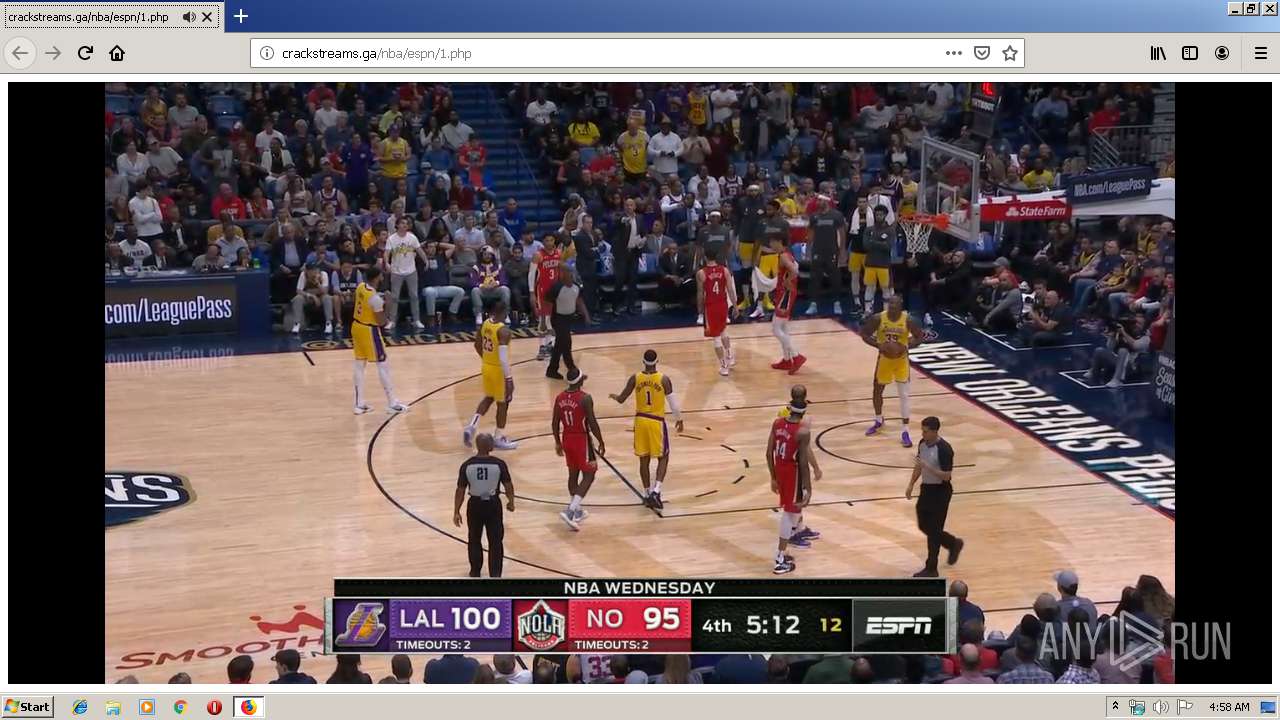Screen dimensions: 1280x720
Task: Launch Google Chrome from taskbar
Action: tap(180, 707)
